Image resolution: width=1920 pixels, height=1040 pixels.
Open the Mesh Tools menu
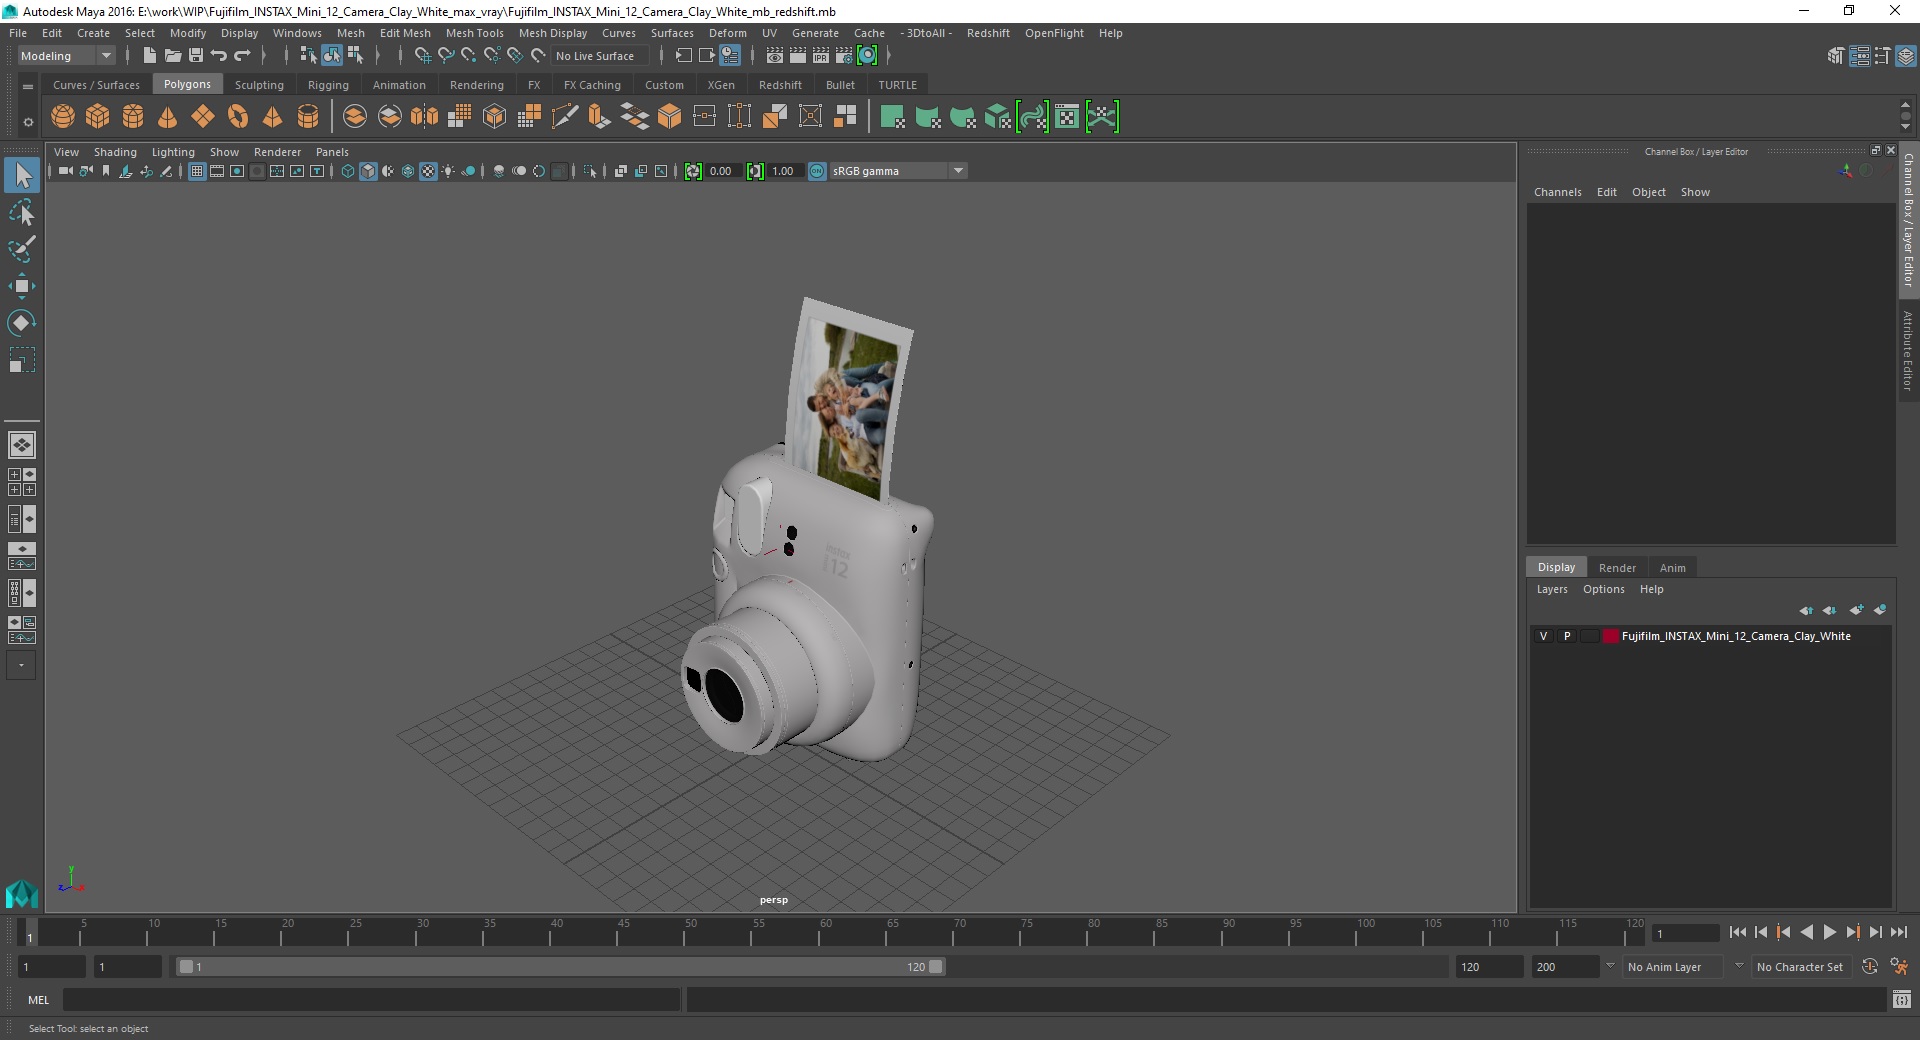[474, 33]
